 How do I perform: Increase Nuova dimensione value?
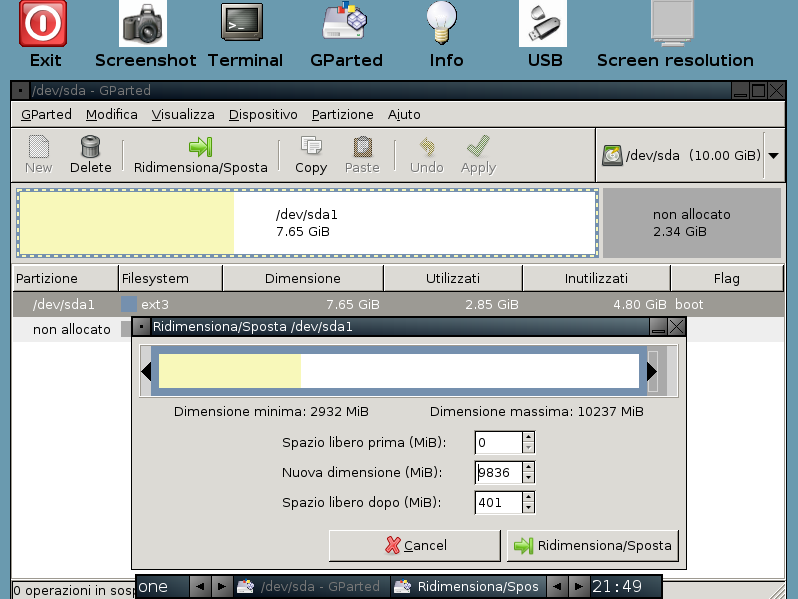coord(528,467)
